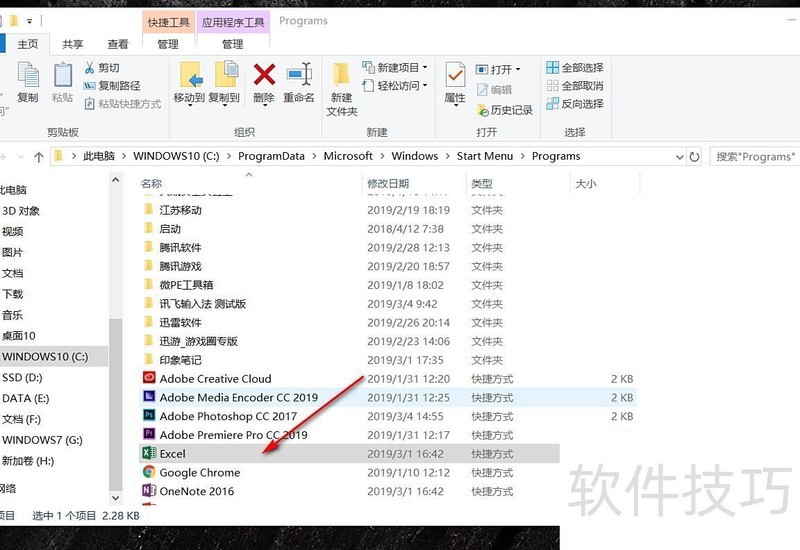Screen dimensions: 800x550
Task: Click the red Delete X icon
Action: 264,75
